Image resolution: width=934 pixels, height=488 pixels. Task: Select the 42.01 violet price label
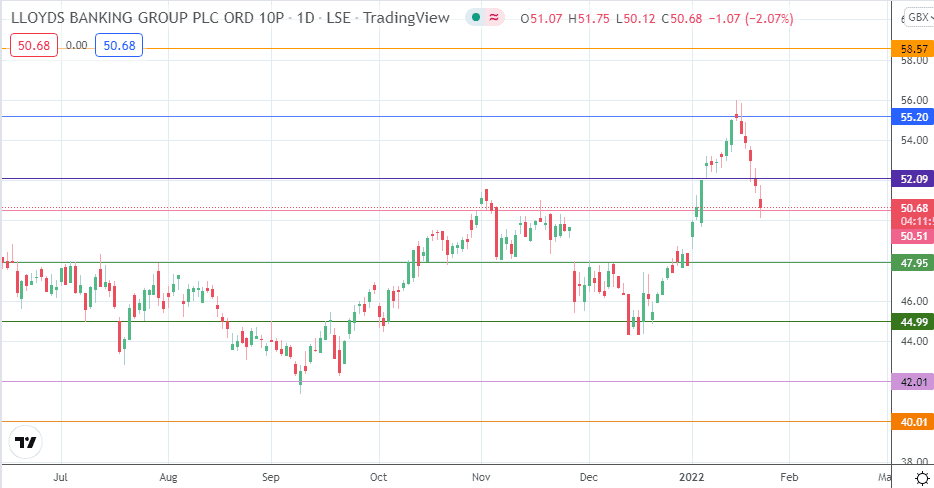click(913, 382)
